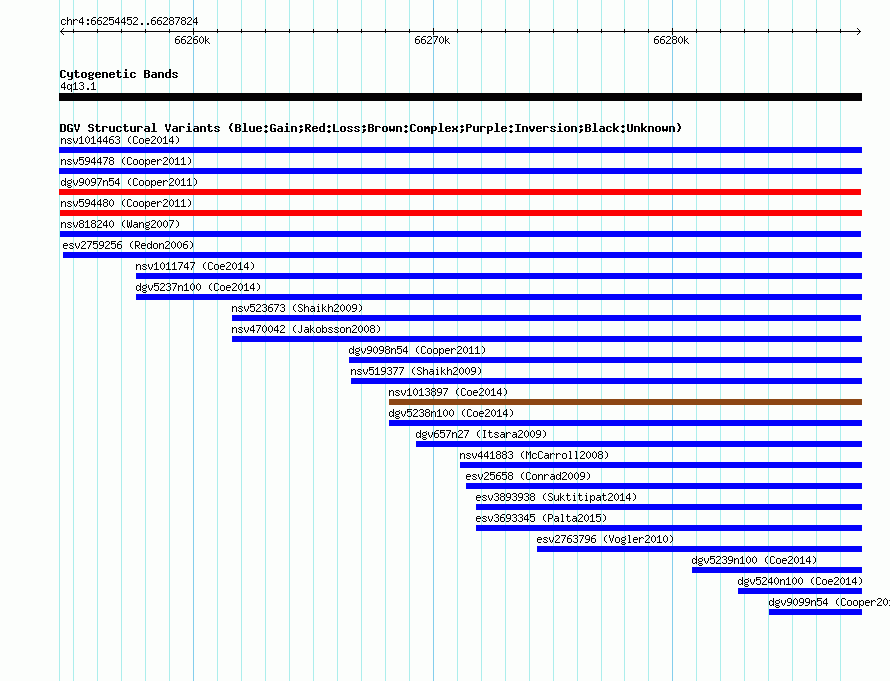Click the right arrow of the ruler
Screen dimensions: 890x681
click(x=859, y=32)
